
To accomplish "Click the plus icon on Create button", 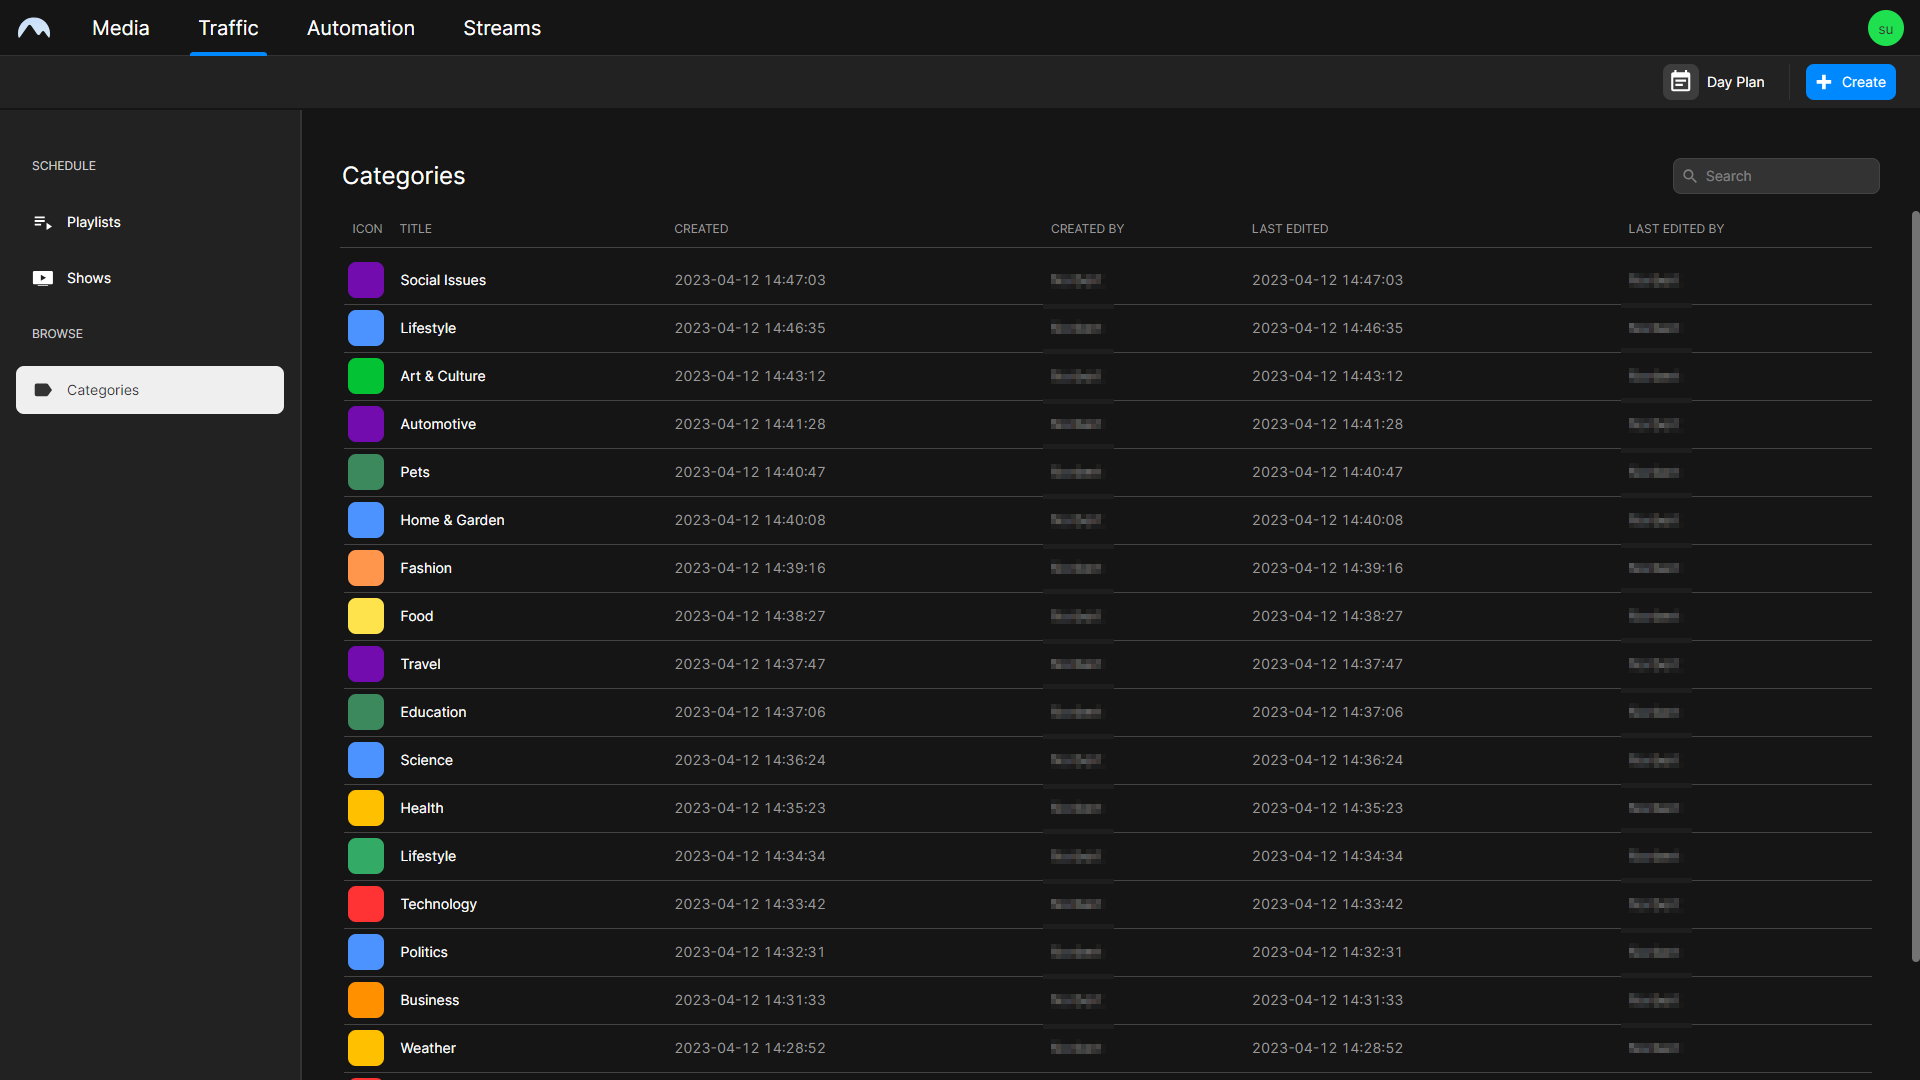I will [1825, 81].
